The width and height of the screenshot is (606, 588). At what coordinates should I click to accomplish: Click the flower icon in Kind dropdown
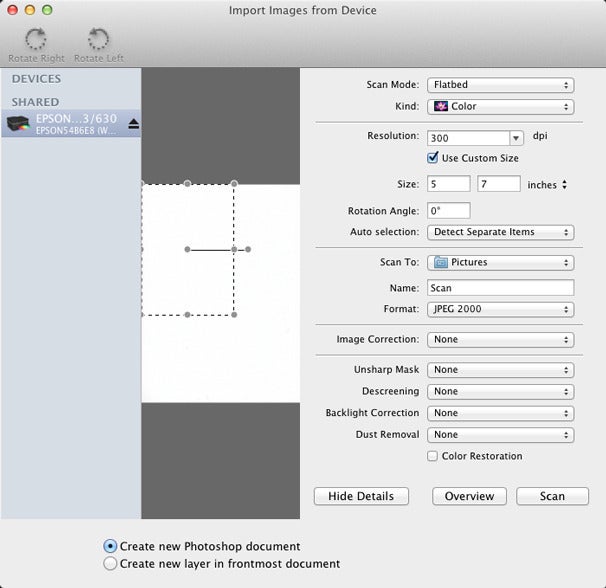coord(441,106)
